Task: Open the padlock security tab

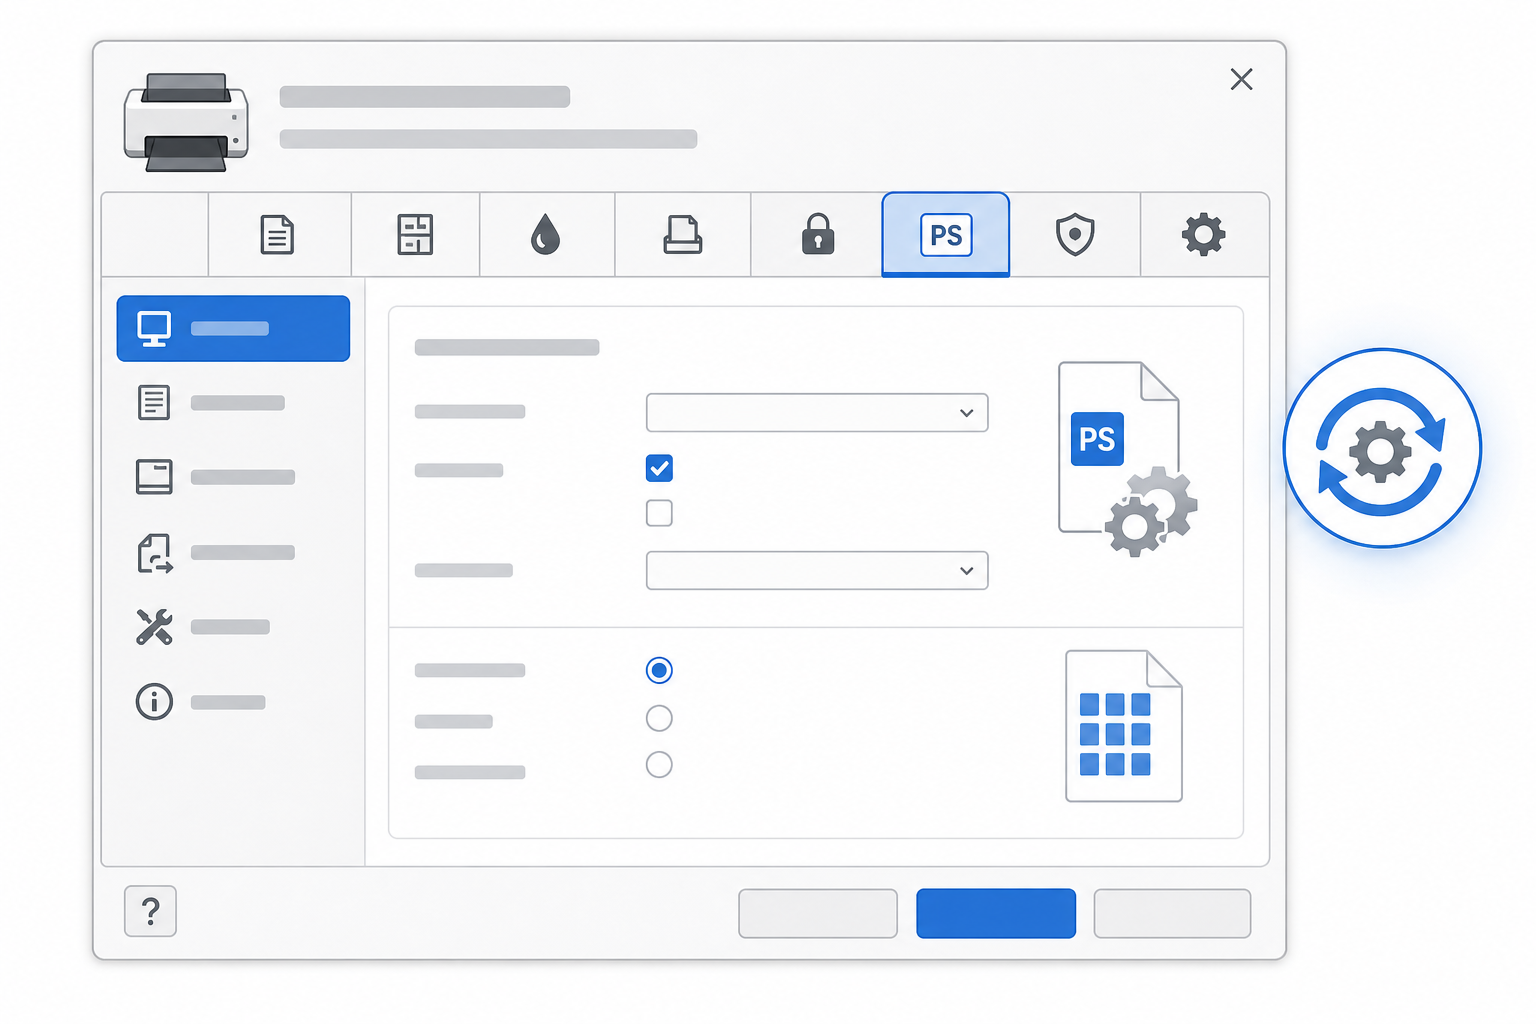Action: (x=818, y=235)
